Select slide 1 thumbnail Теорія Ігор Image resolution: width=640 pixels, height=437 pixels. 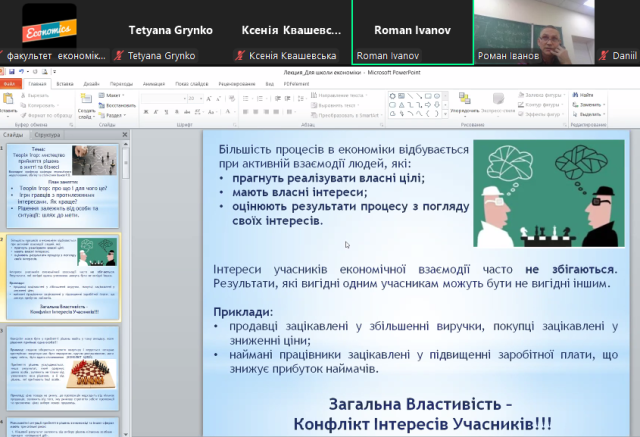[63, 186]
